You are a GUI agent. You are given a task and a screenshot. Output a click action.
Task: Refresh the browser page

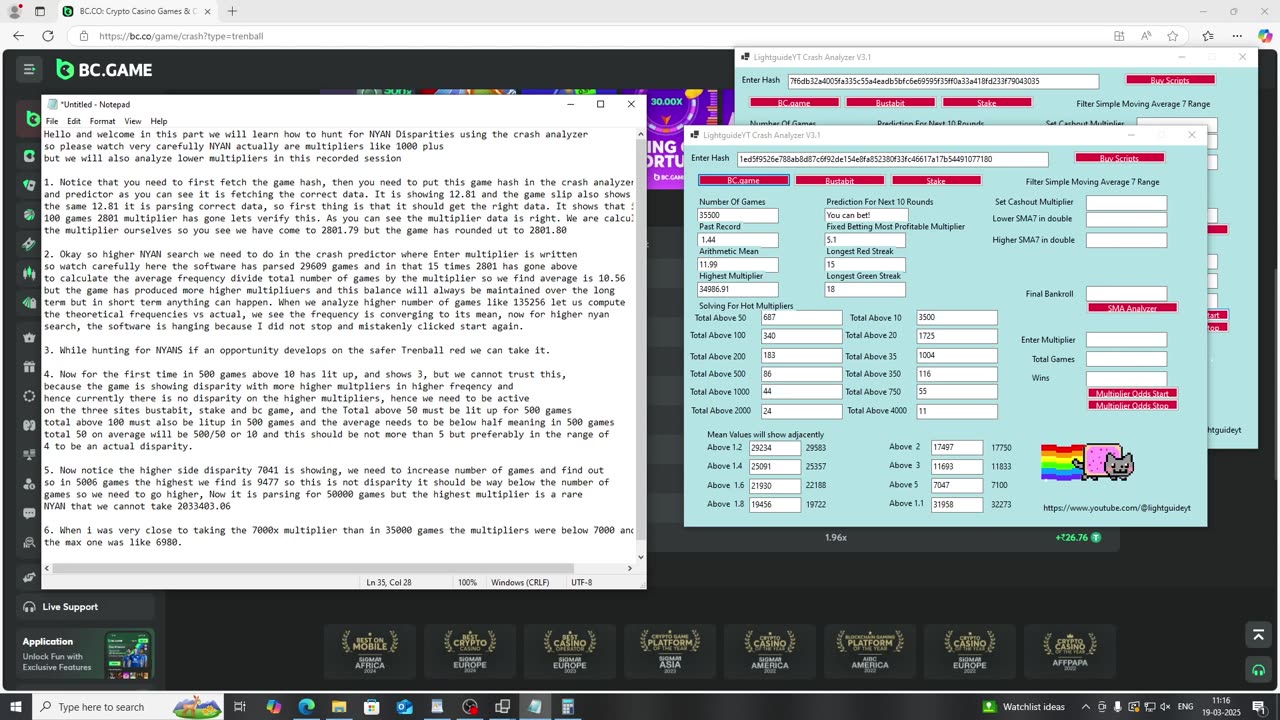click(47, 36)
